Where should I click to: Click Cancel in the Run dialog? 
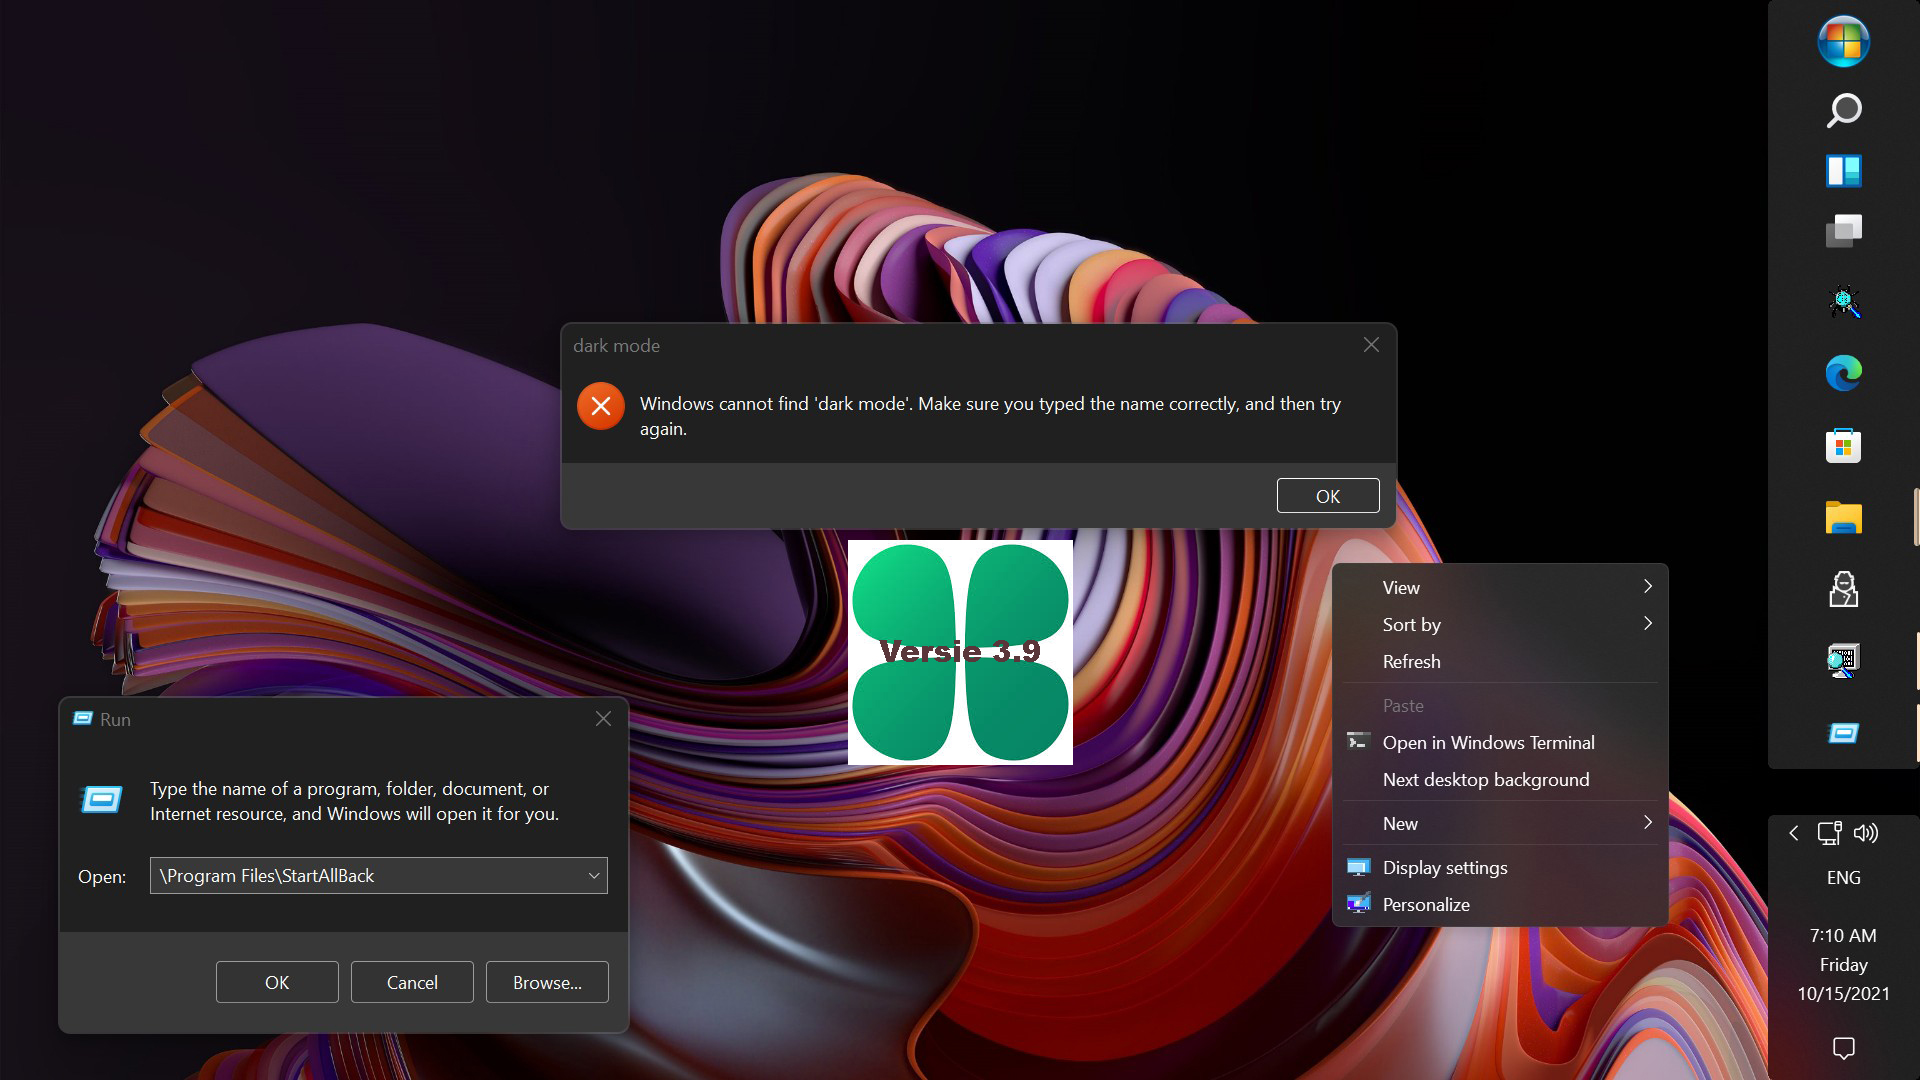[412, 982]
